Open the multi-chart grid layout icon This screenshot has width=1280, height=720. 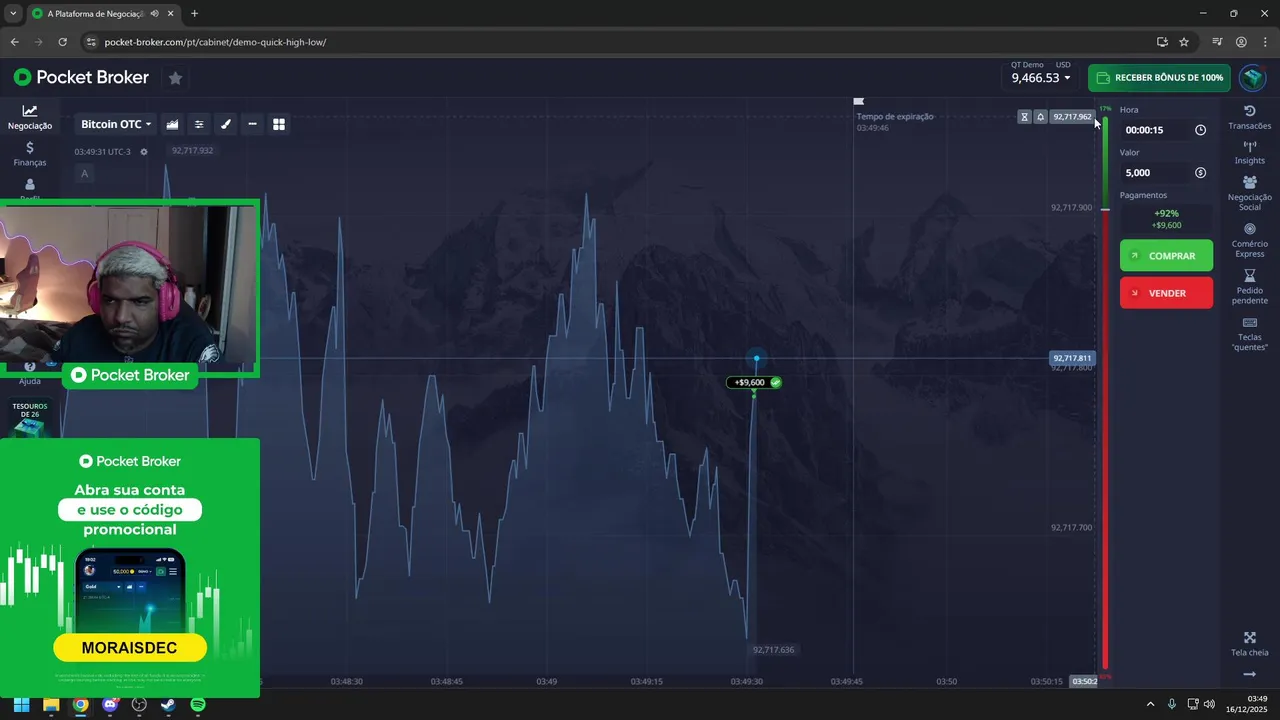279,124
